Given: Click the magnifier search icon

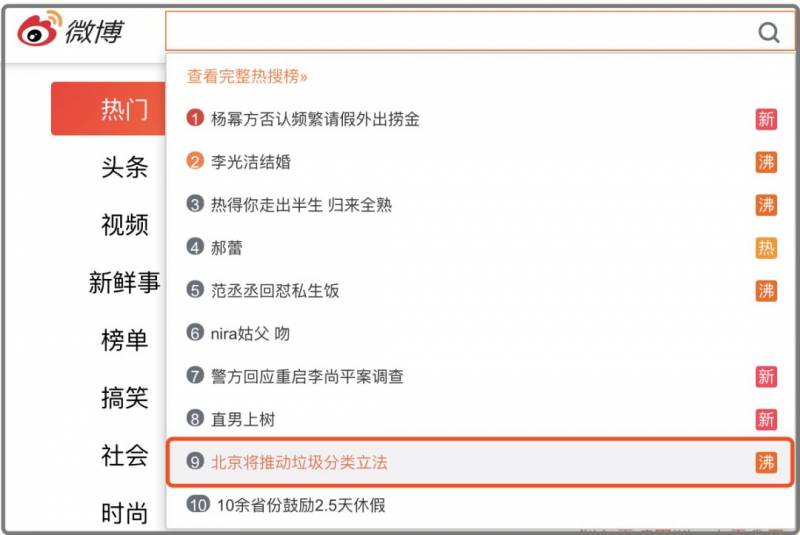Looking at the screenshot, I should 768,32.
